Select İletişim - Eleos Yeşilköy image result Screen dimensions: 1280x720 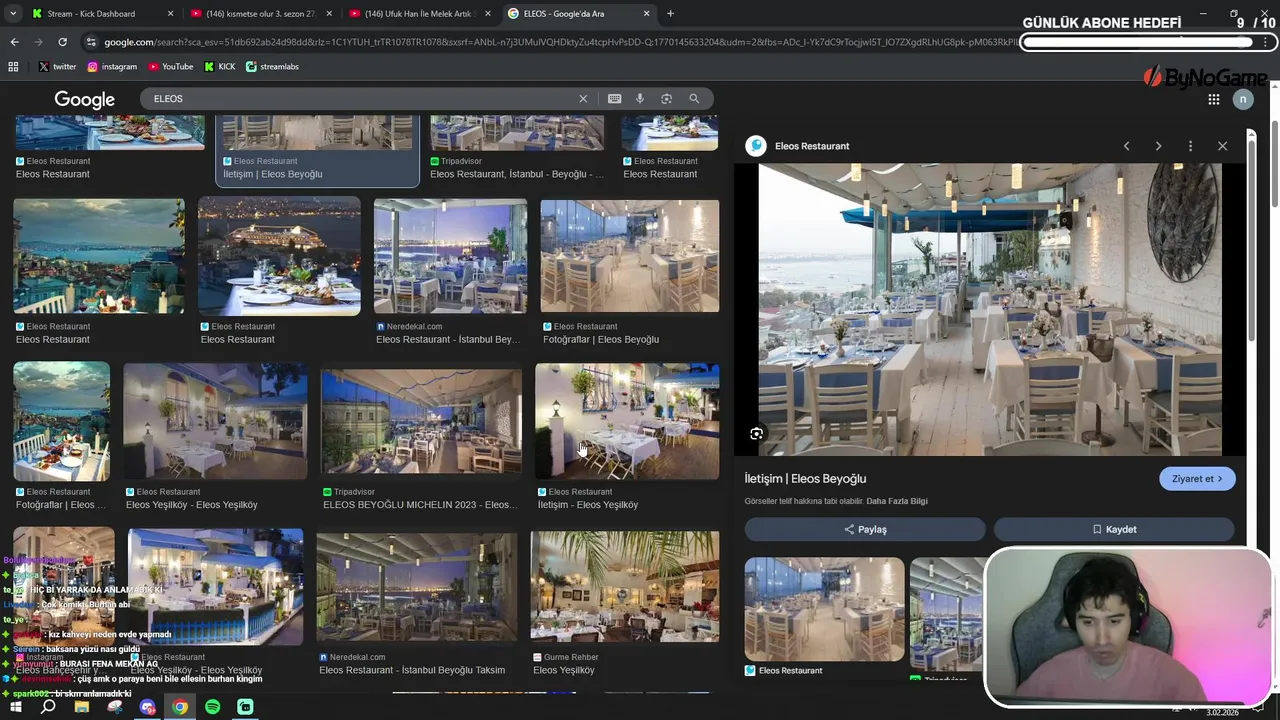coord(627,421)
